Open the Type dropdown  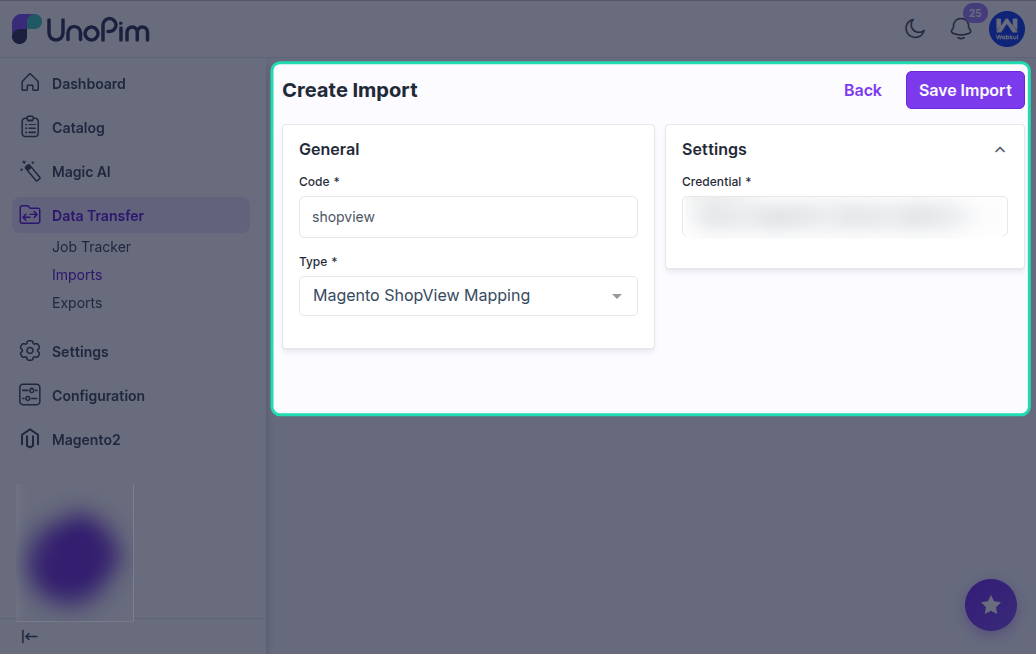(468, 296)
